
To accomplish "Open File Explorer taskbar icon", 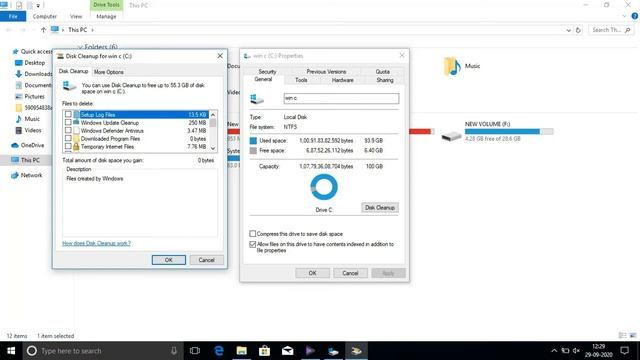I will (x=242, y=351).
